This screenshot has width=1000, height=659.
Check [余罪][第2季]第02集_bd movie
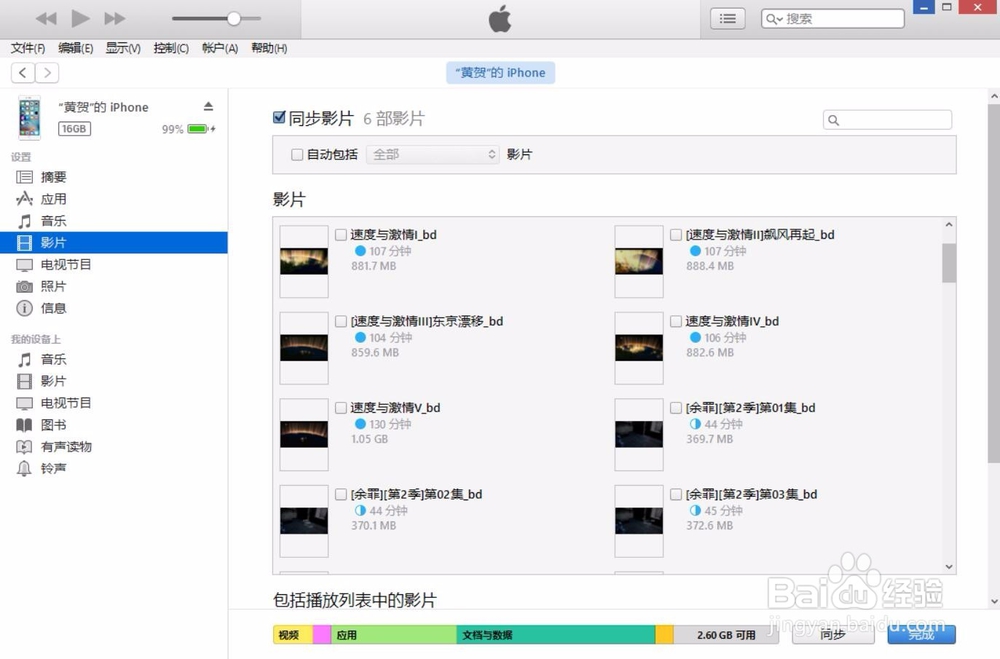pyautogui.click(x=341, y=494)
